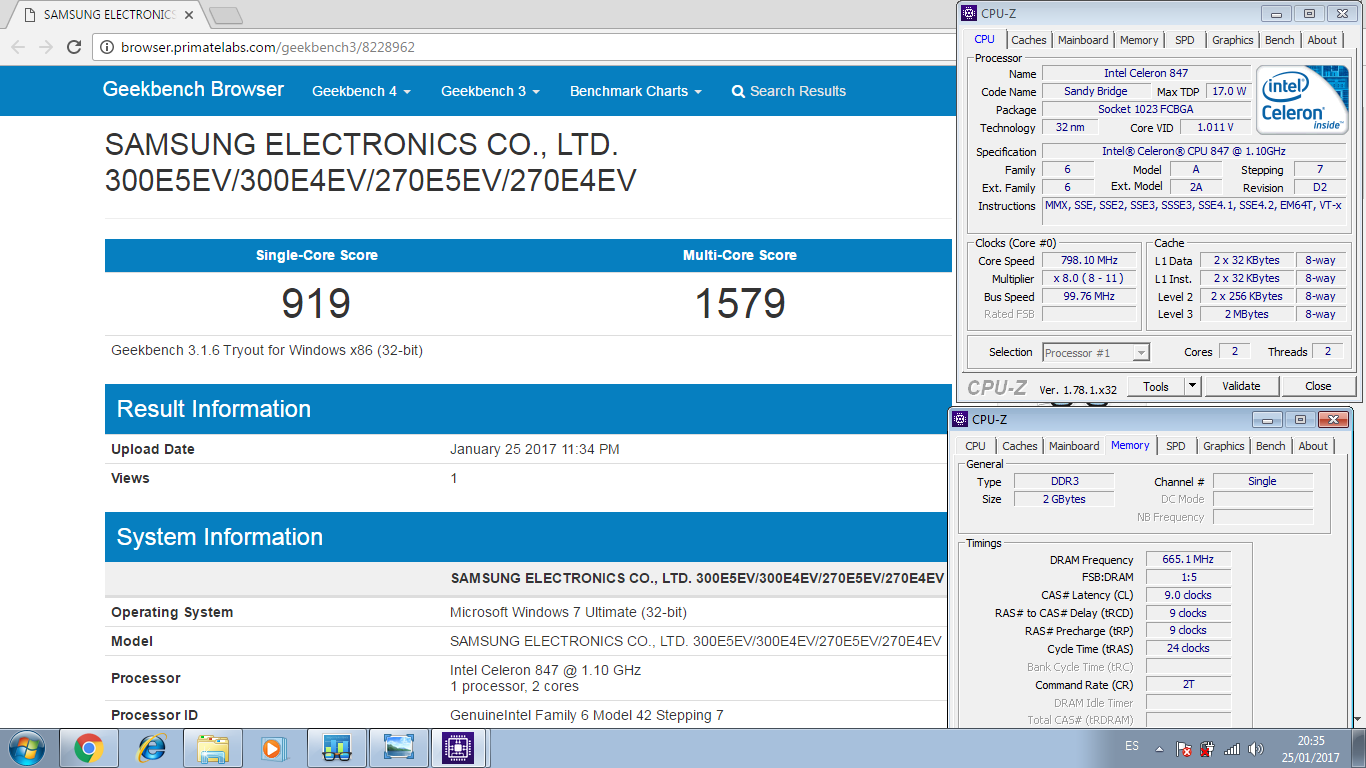The height and width of the screenshot is (768, 1366).
Task: Open Graphics tab in CPU-Z Memory window
Action: (x=1224, y=446)
